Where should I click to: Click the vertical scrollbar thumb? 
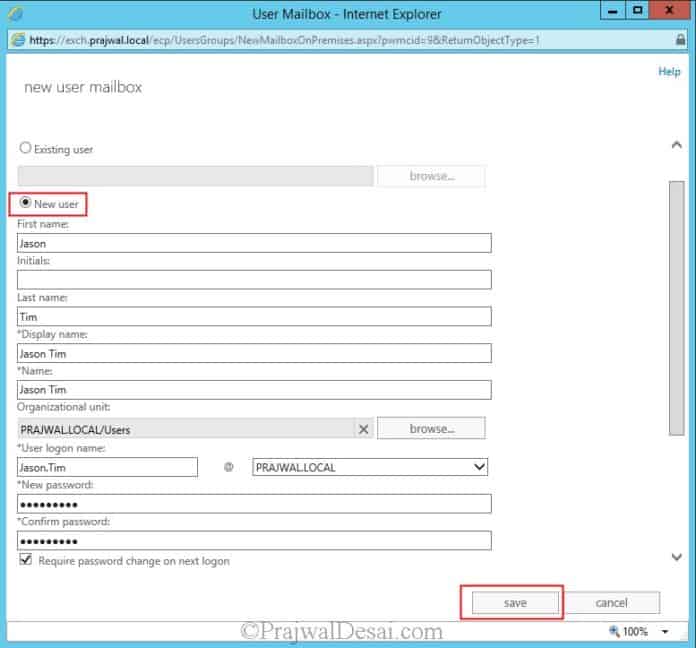point(676,308)
